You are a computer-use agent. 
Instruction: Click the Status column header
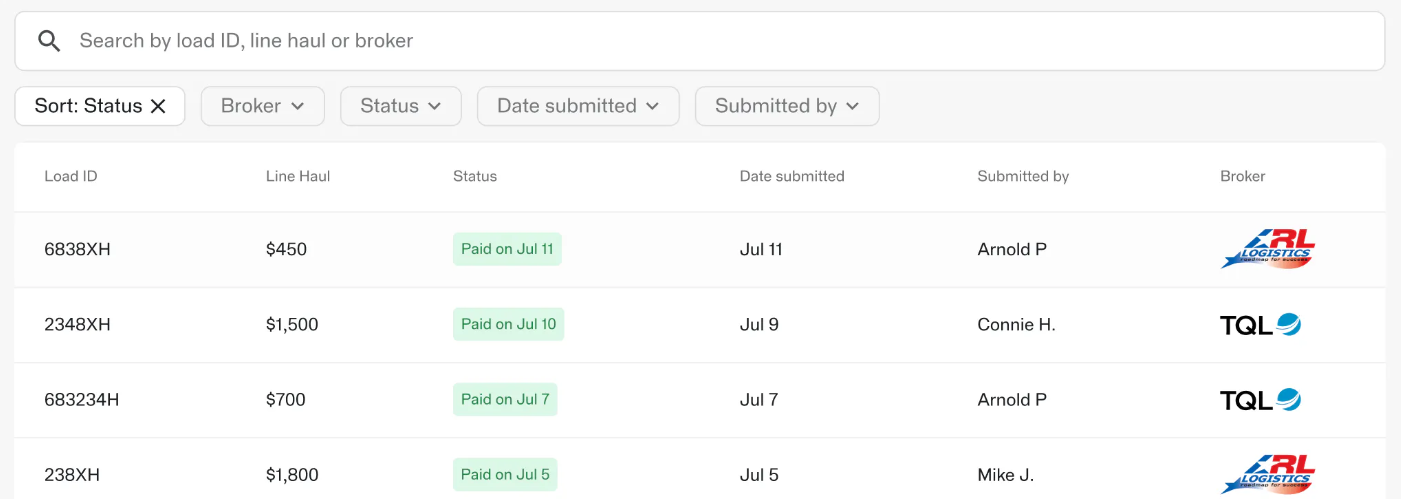coord(475,176)
